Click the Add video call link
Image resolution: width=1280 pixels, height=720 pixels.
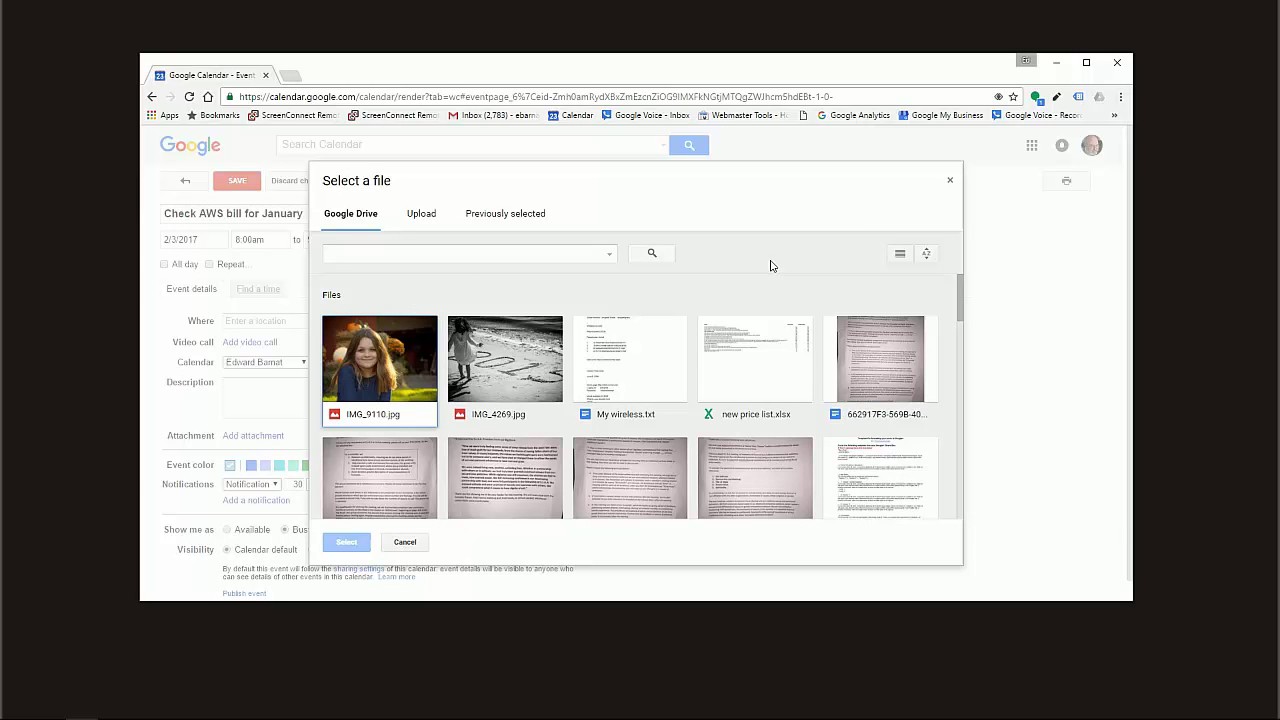250,342
